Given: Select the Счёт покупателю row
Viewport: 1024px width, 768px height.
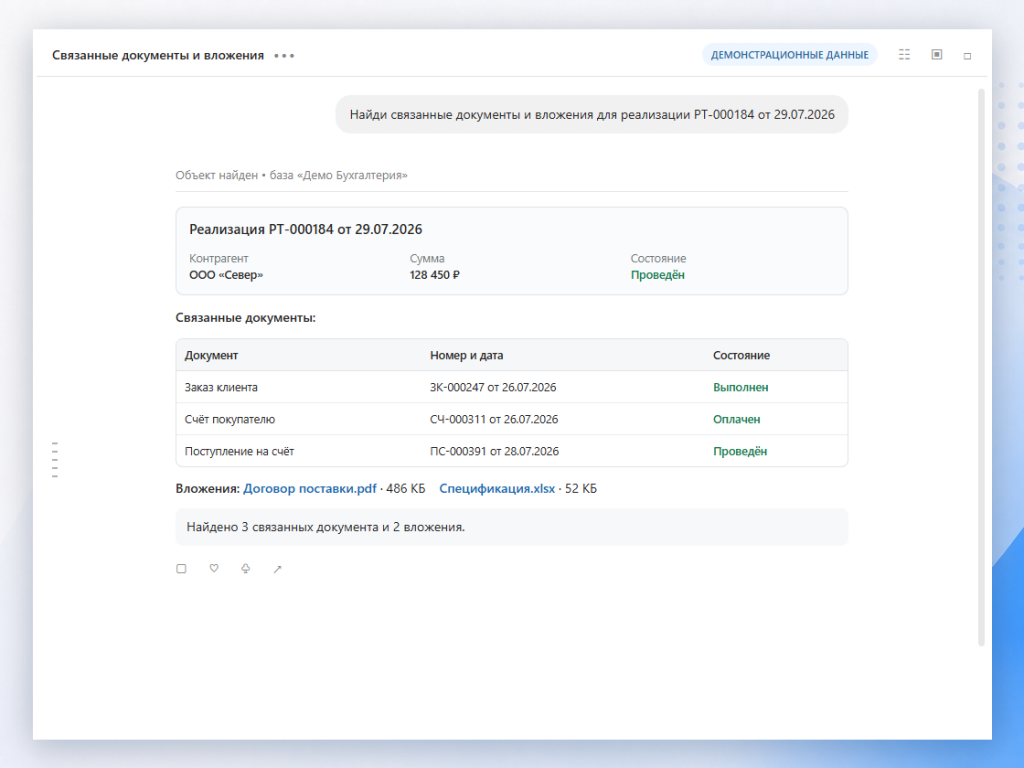Looking at the screenshot, I should (512, 419).
